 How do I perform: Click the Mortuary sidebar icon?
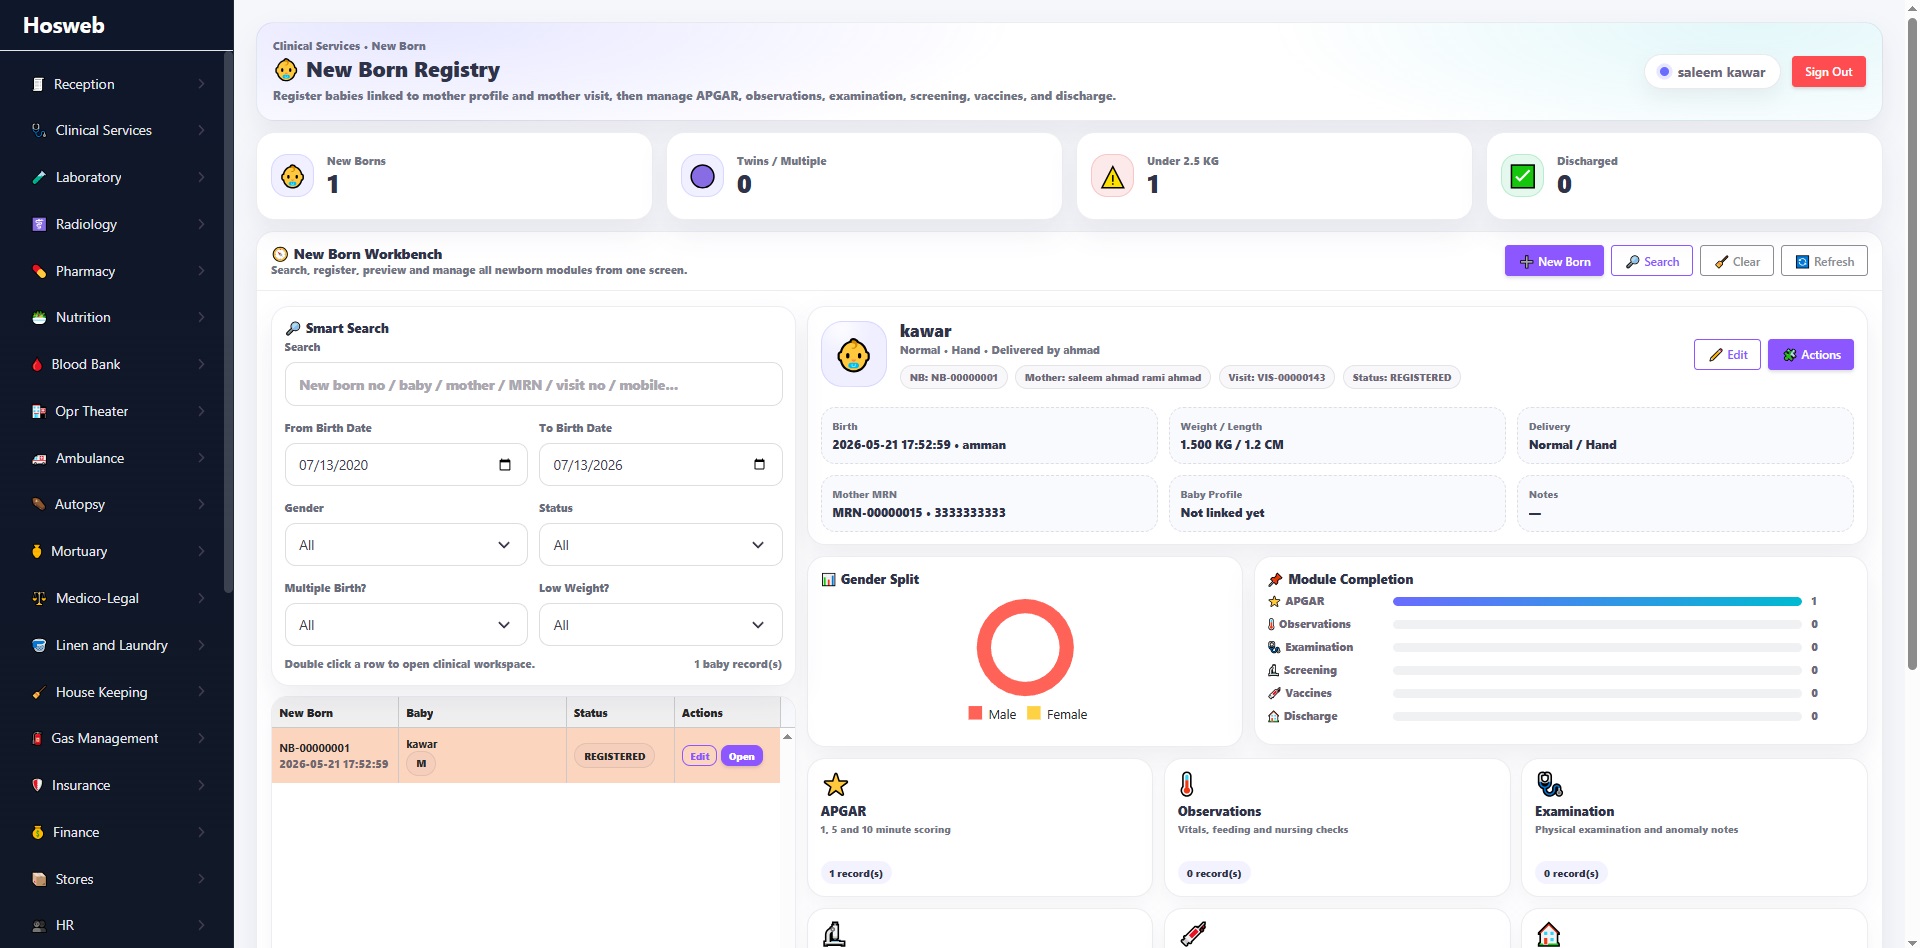37,552
